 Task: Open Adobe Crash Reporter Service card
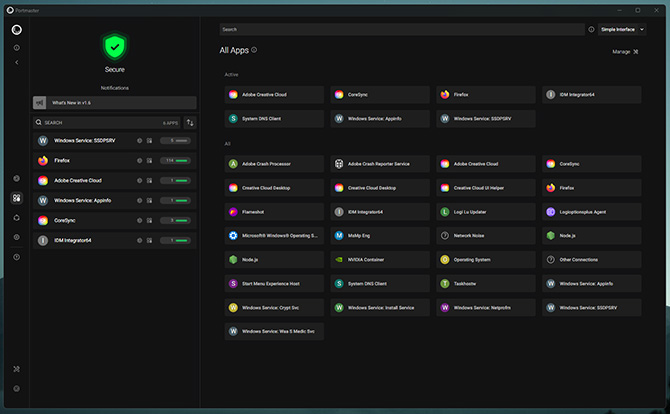[x=380, y=164]
